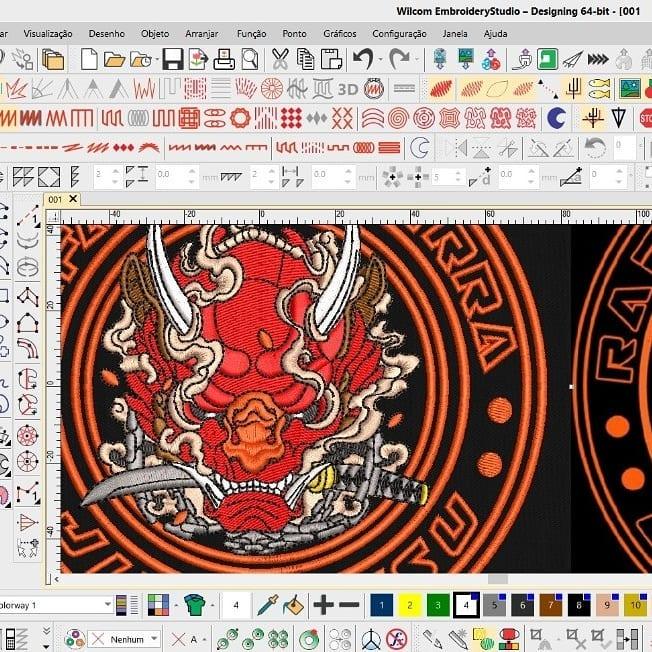Open Função menu

click(252, 34)
